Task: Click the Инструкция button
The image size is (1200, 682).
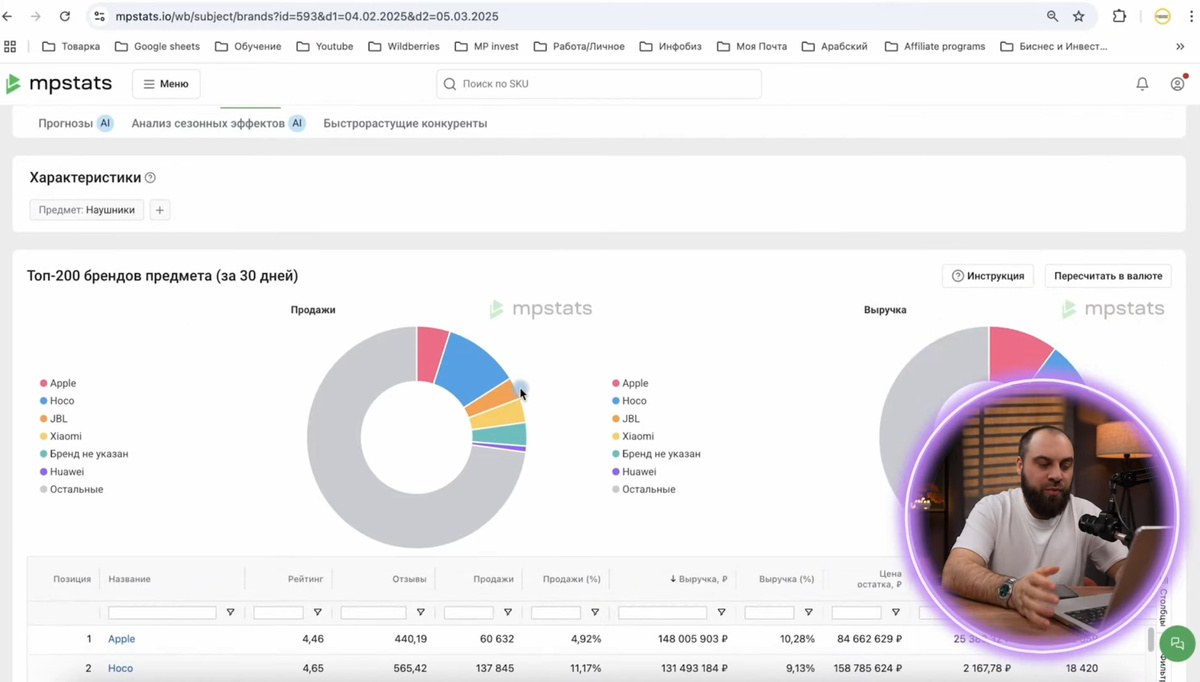Action: [988, 276]
